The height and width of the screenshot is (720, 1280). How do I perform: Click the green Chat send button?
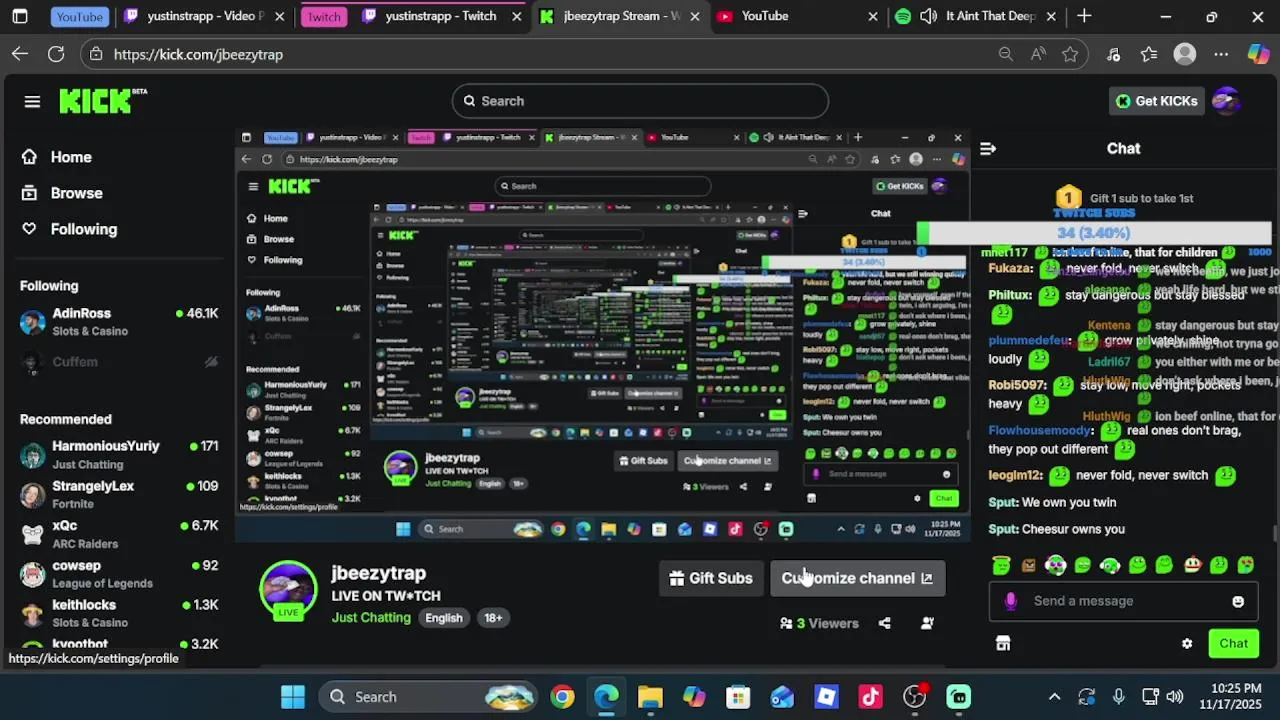[x=1233, y=644]
